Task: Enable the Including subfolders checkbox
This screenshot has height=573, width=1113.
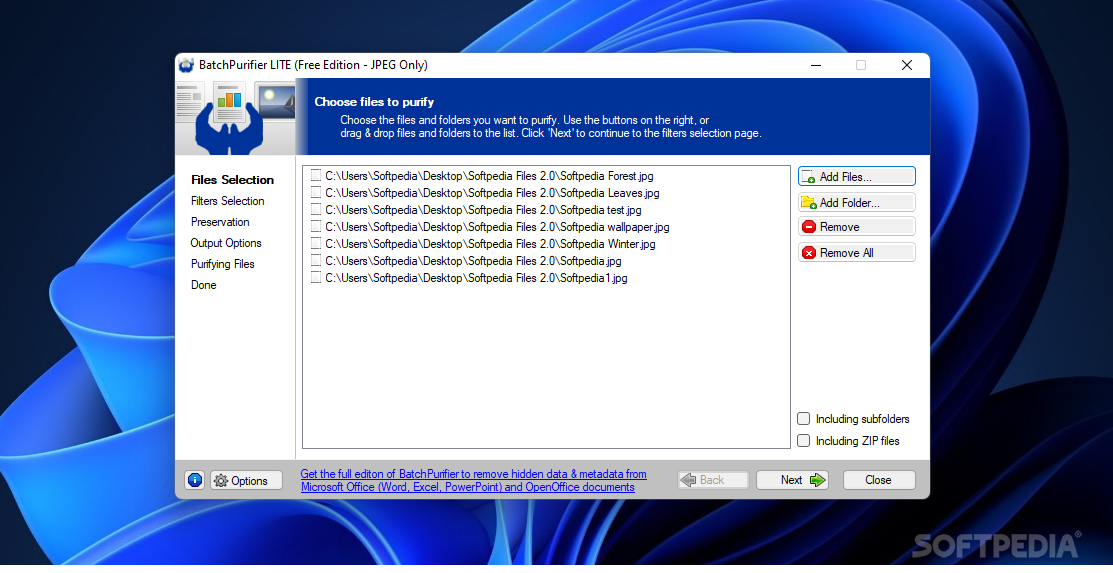Action: 804,419
